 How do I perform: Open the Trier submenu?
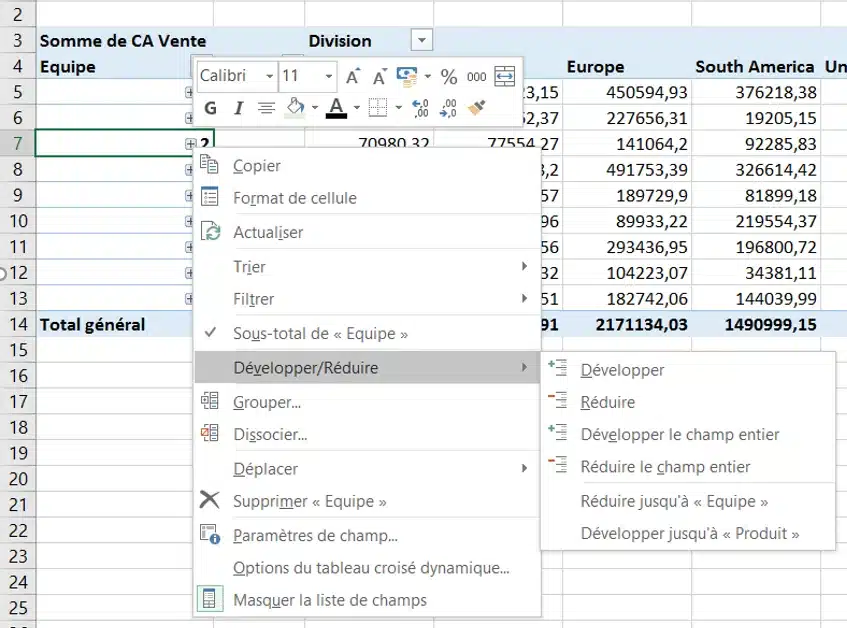coord(367,267)
